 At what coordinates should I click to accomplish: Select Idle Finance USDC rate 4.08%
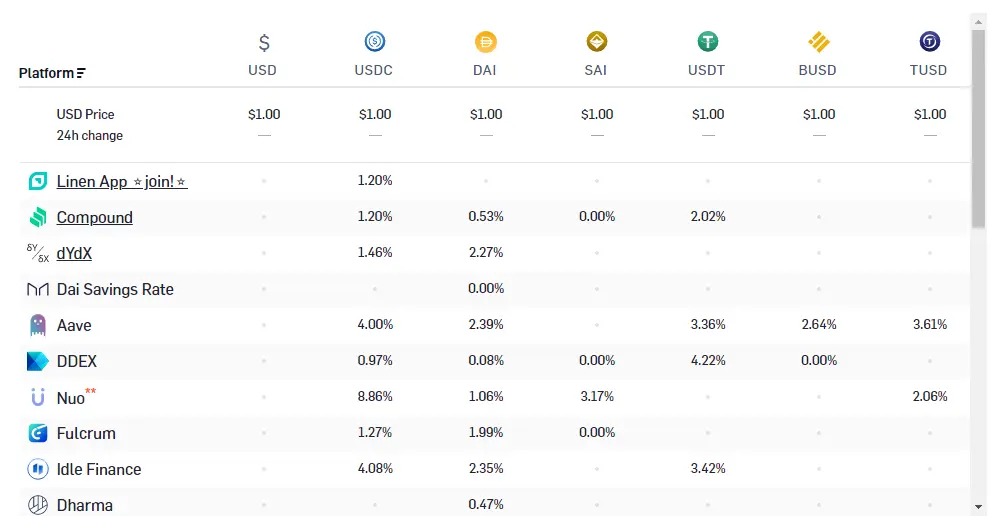(x=375, y=469)
